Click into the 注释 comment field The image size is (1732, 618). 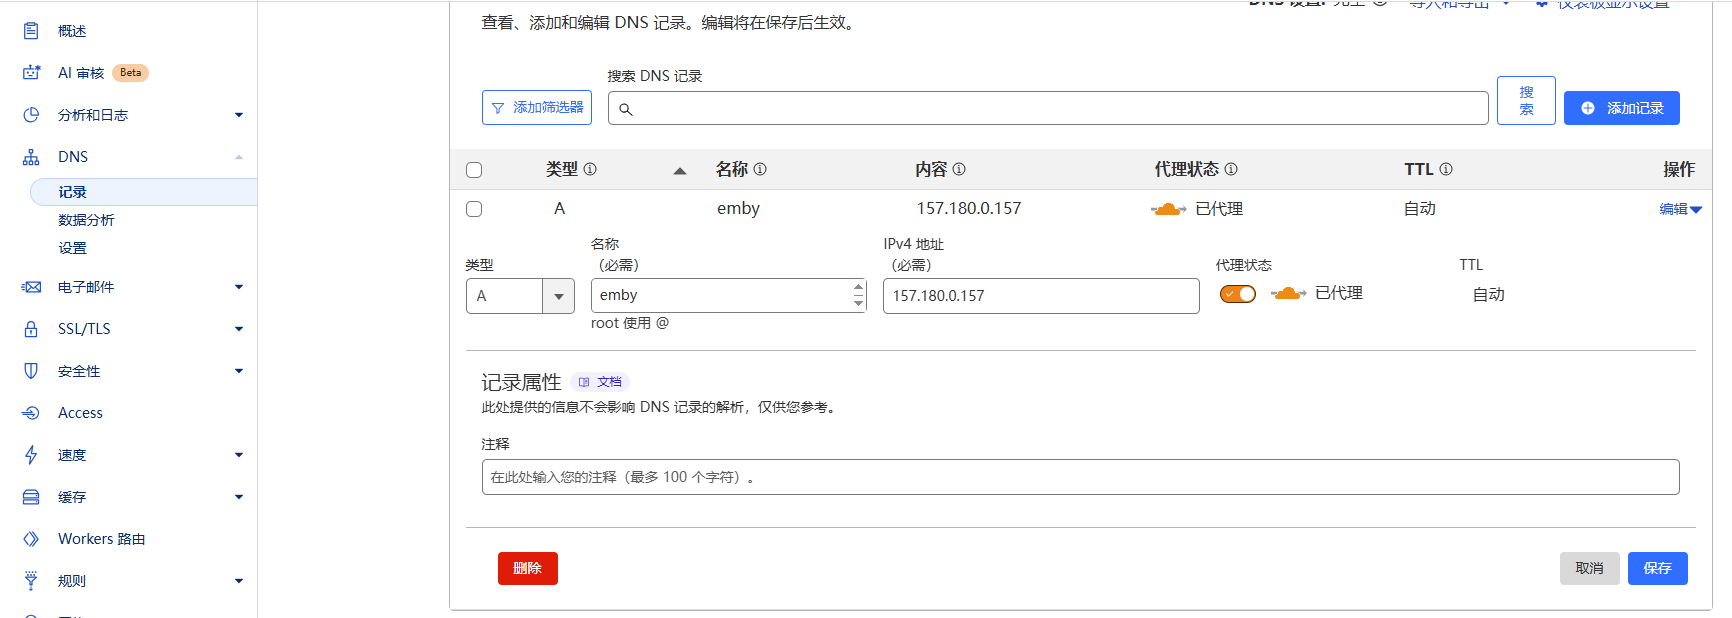(x=1080, y=477)
